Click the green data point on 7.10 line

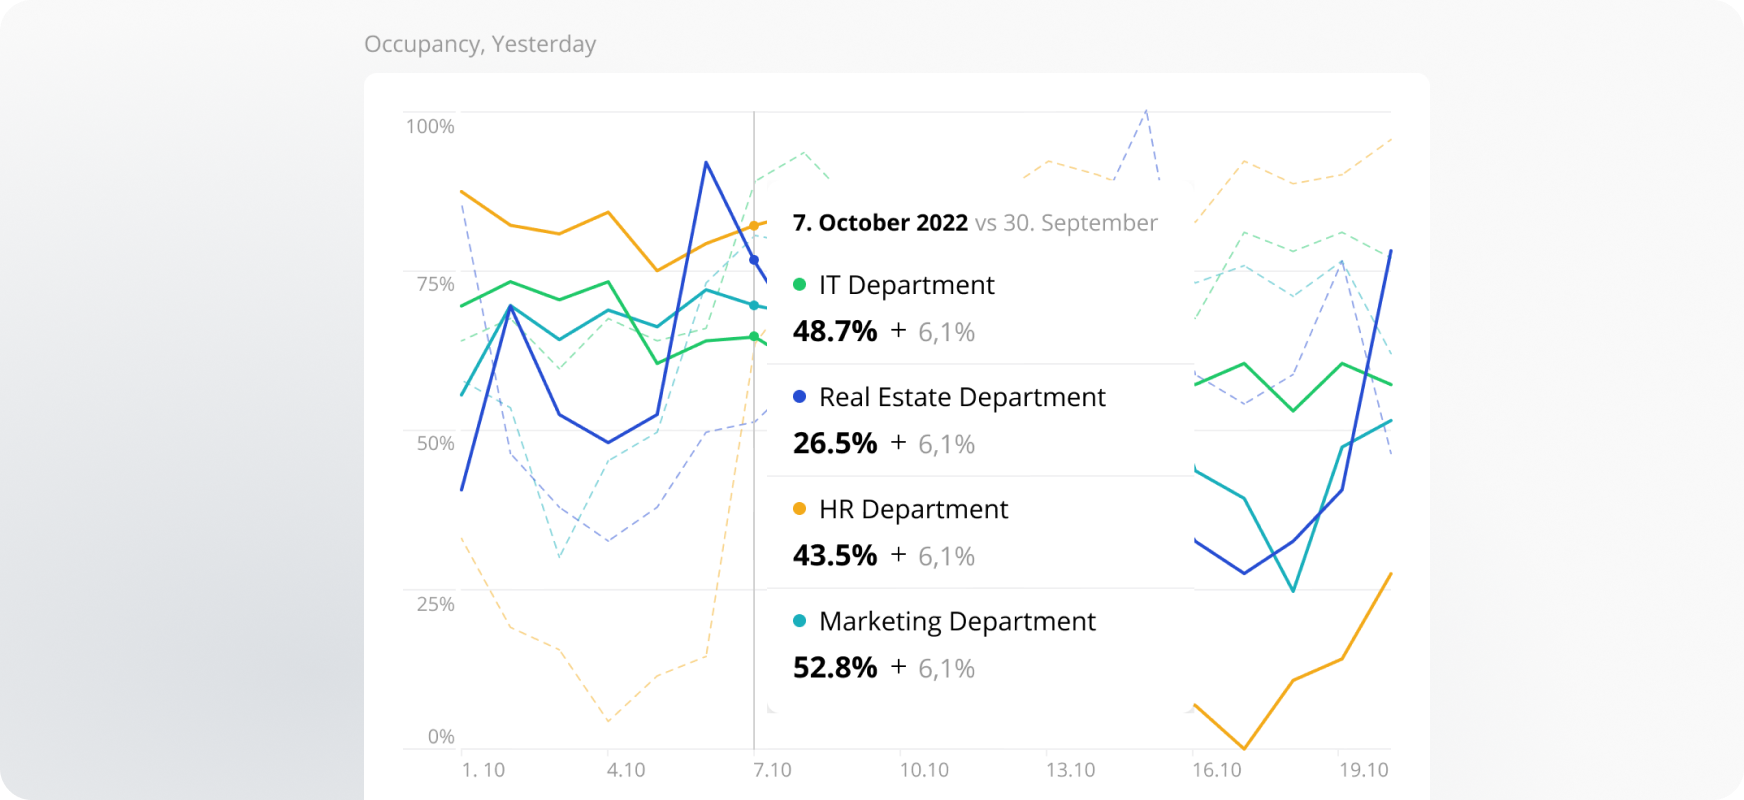pyautogui.click(x=754, y=337)
